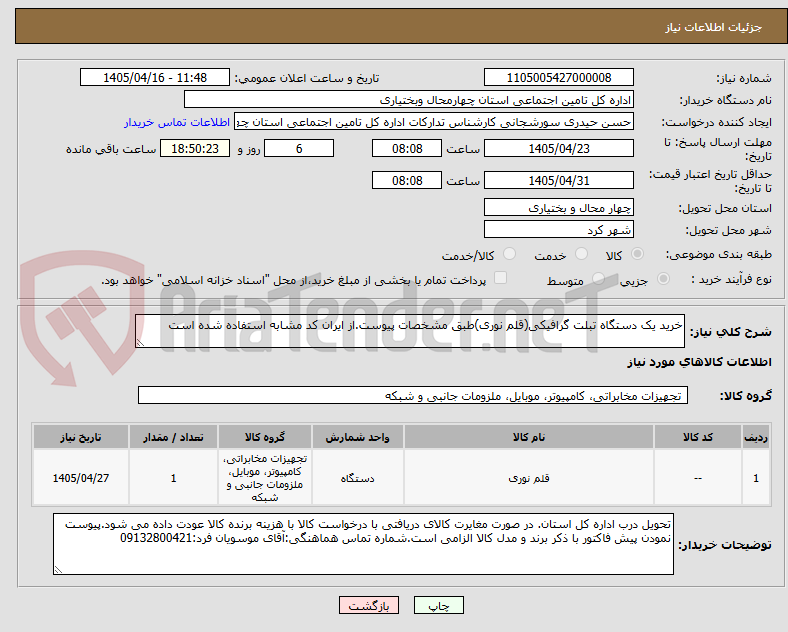Click the description textarea resize grip
This screenshot has width=788, height=632.
140,343
